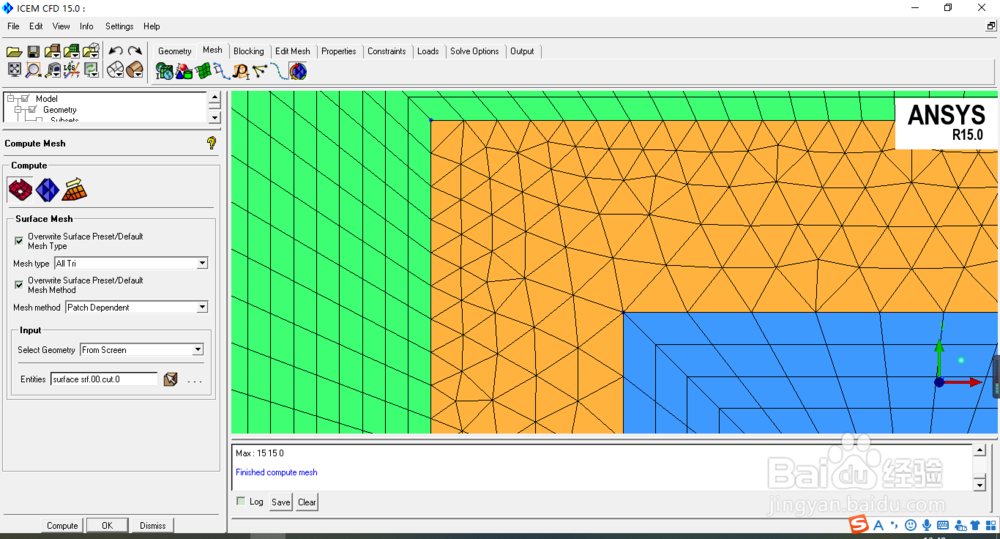This screenshot has width=1000, height=539.
Task: Open Compute Mesh help question-mark icon
Action: [212, 143]
